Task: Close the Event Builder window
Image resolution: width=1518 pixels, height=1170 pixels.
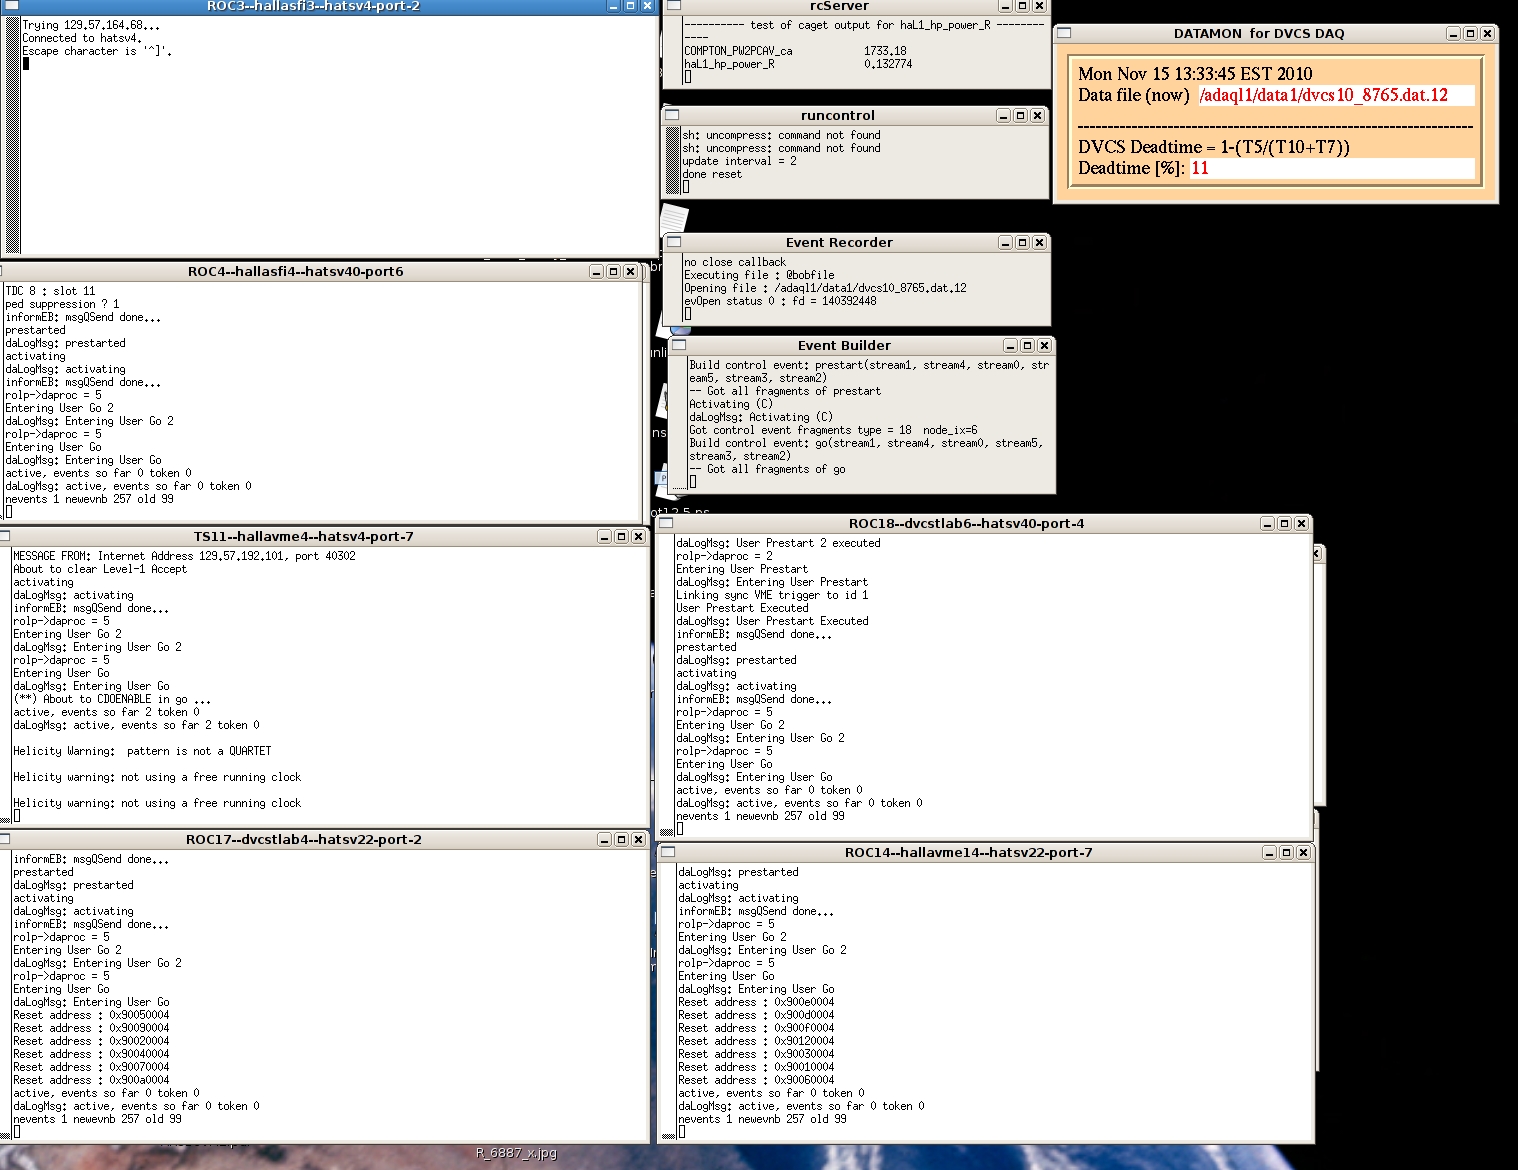Action: 1044,345
